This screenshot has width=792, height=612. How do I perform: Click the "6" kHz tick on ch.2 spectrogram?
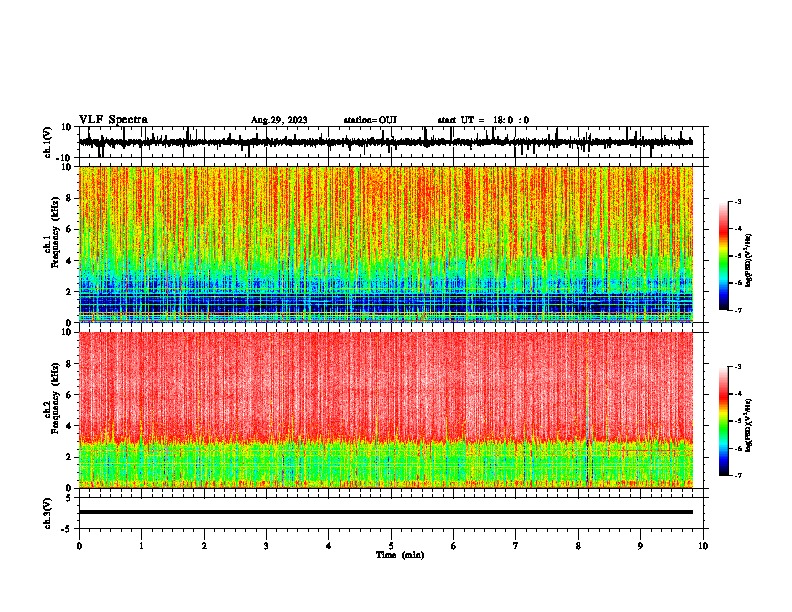point(70,395)
